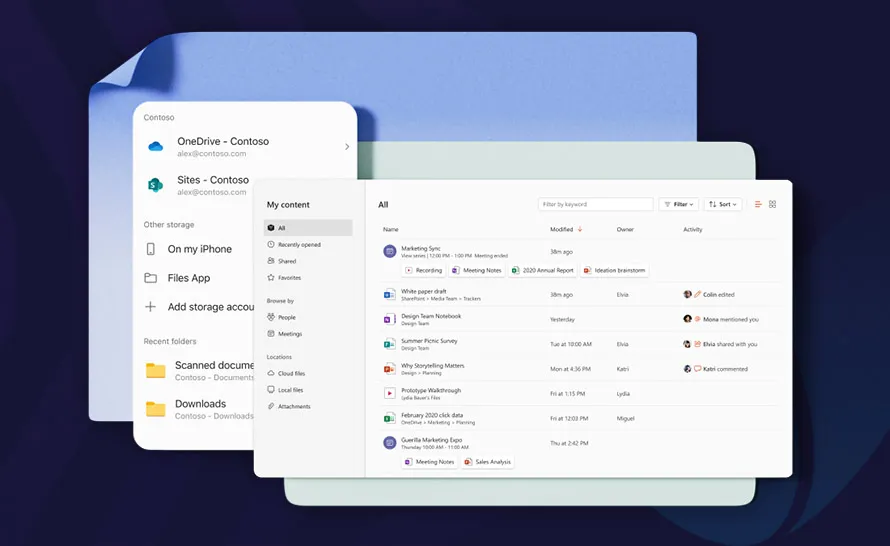Open the OneDrive - Contoso cloud icon

pos(156,146)
